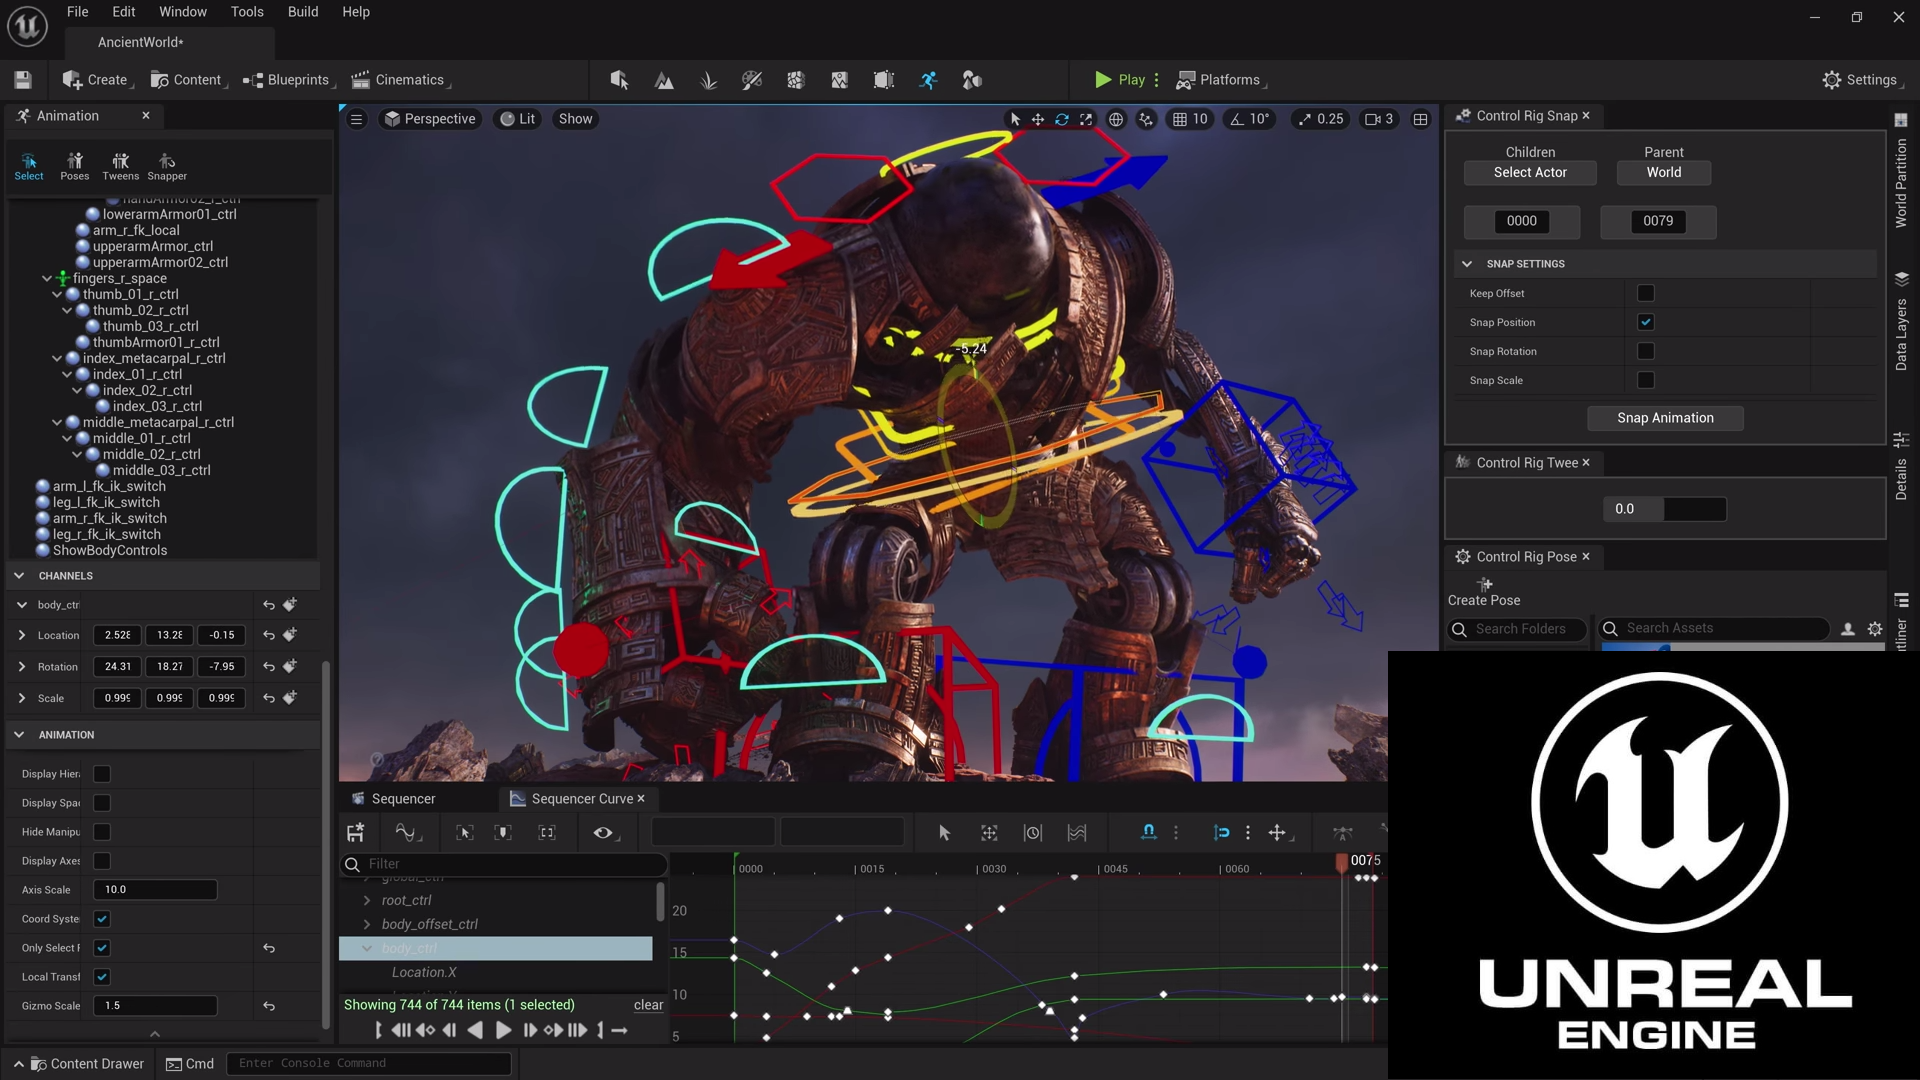Select the viewport translate (move) gizmo tool
The width and height of the screenshot is (1920, 1080).
1038,119
